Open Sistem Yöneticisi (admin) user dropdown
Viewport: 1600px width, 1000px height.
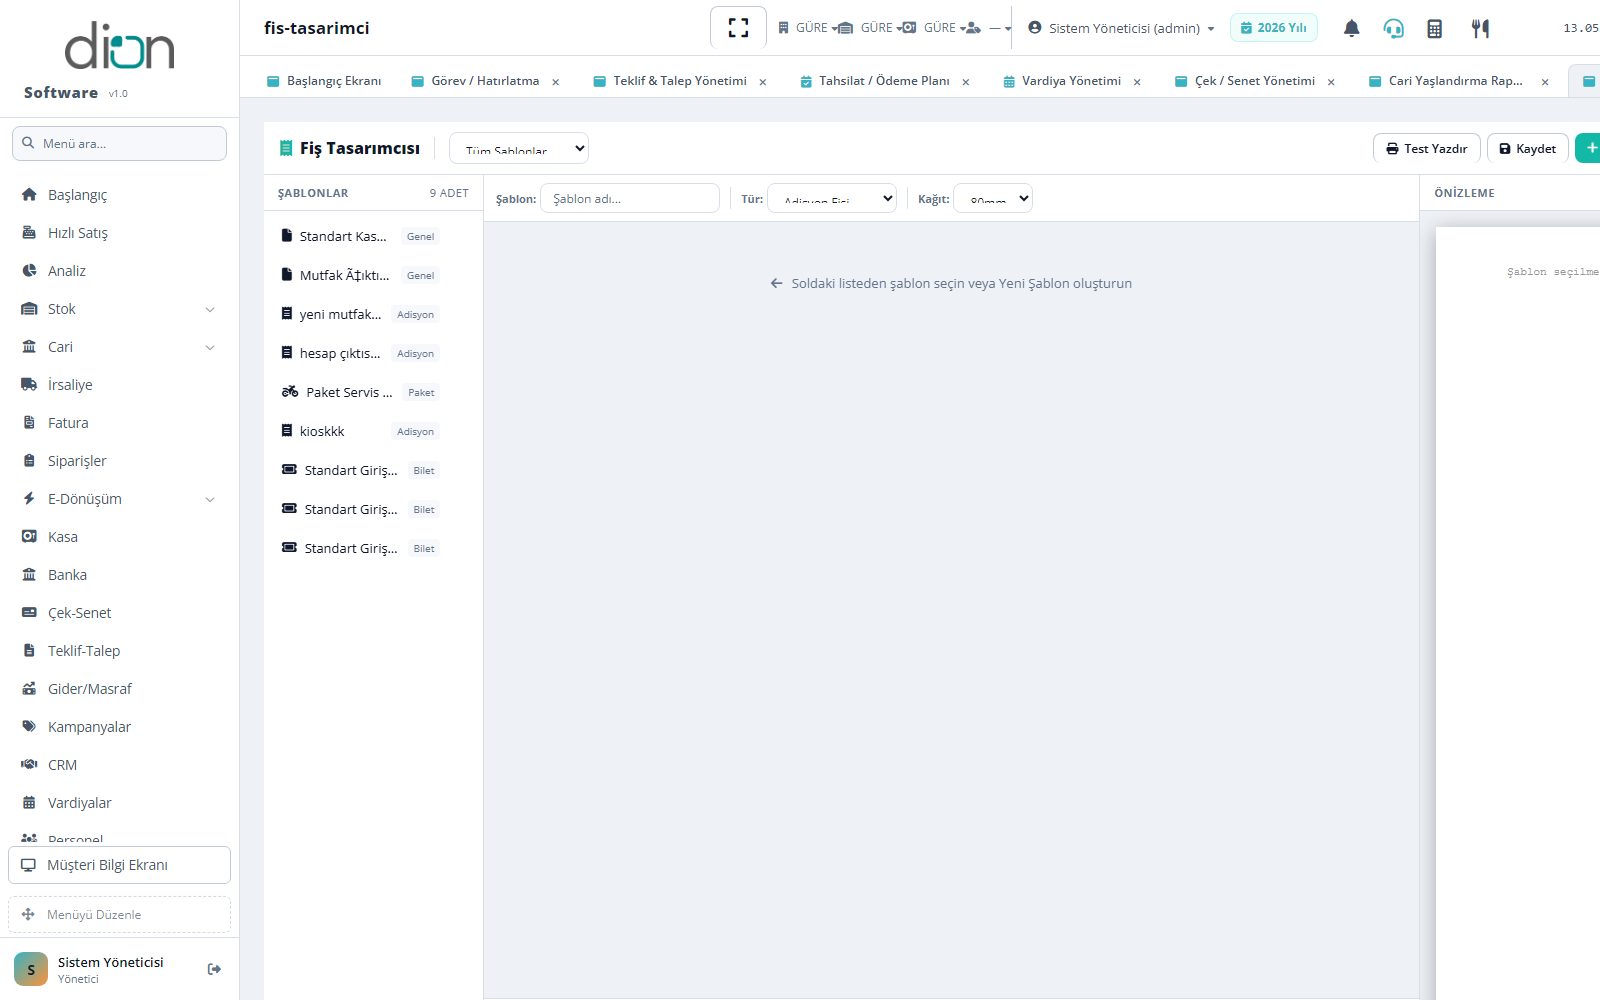[1121, 28]
